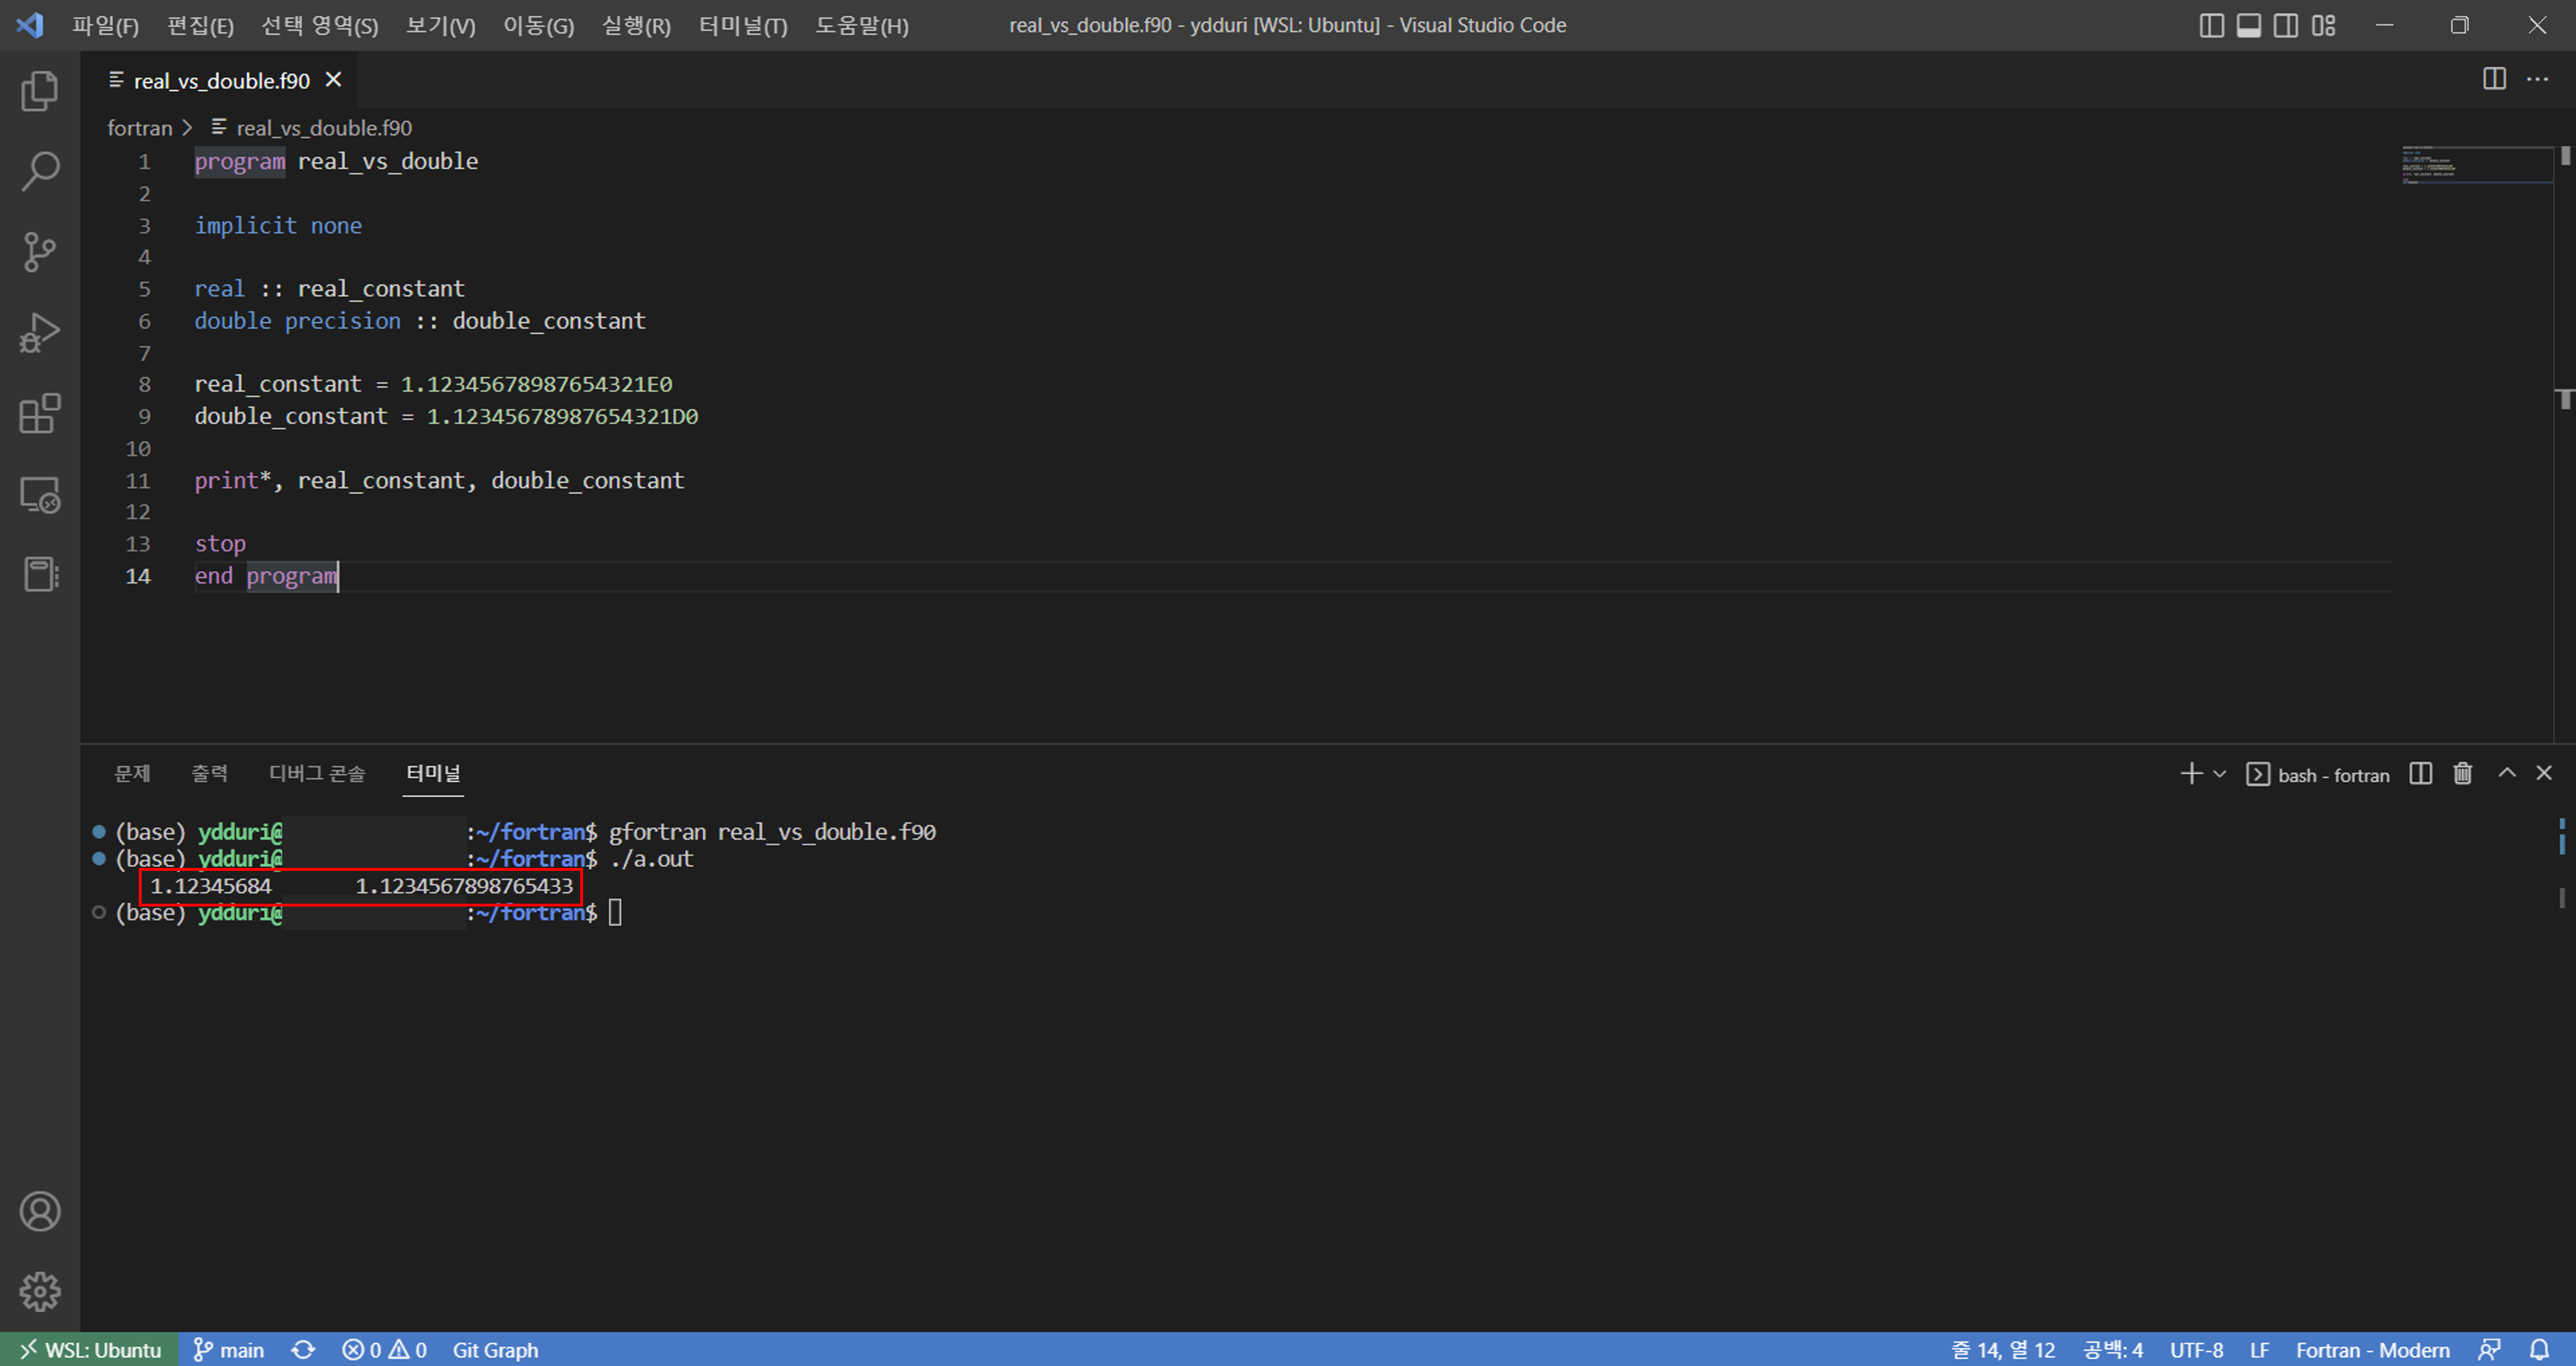The height and width of the screenshot is (1366, 2576).
Task: Open the Source Control view
Action: (x=40, y=252)
